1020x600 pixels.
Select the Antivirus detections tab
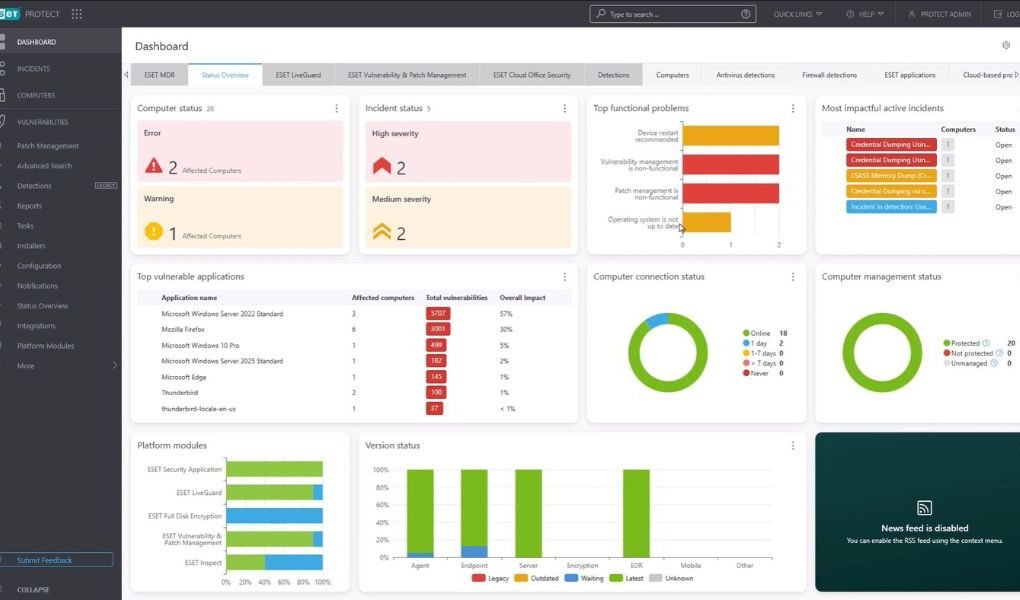pos(745,75)
